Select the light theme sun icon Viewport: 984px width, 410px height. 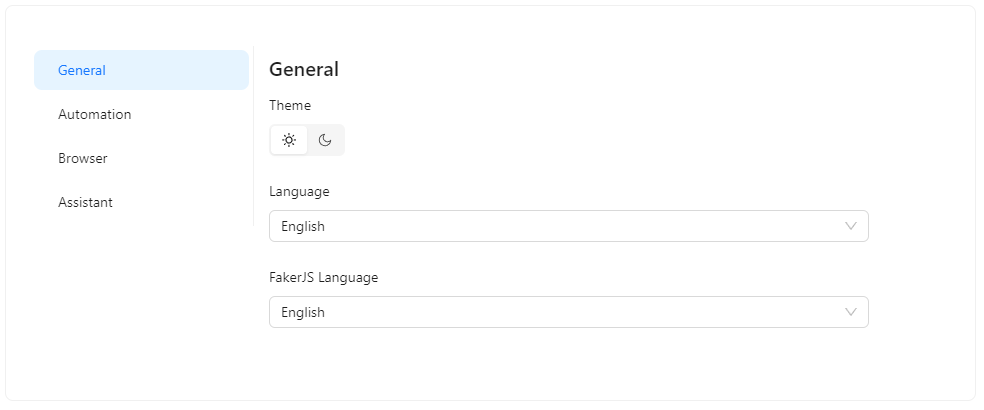click(x=289, y=140)
